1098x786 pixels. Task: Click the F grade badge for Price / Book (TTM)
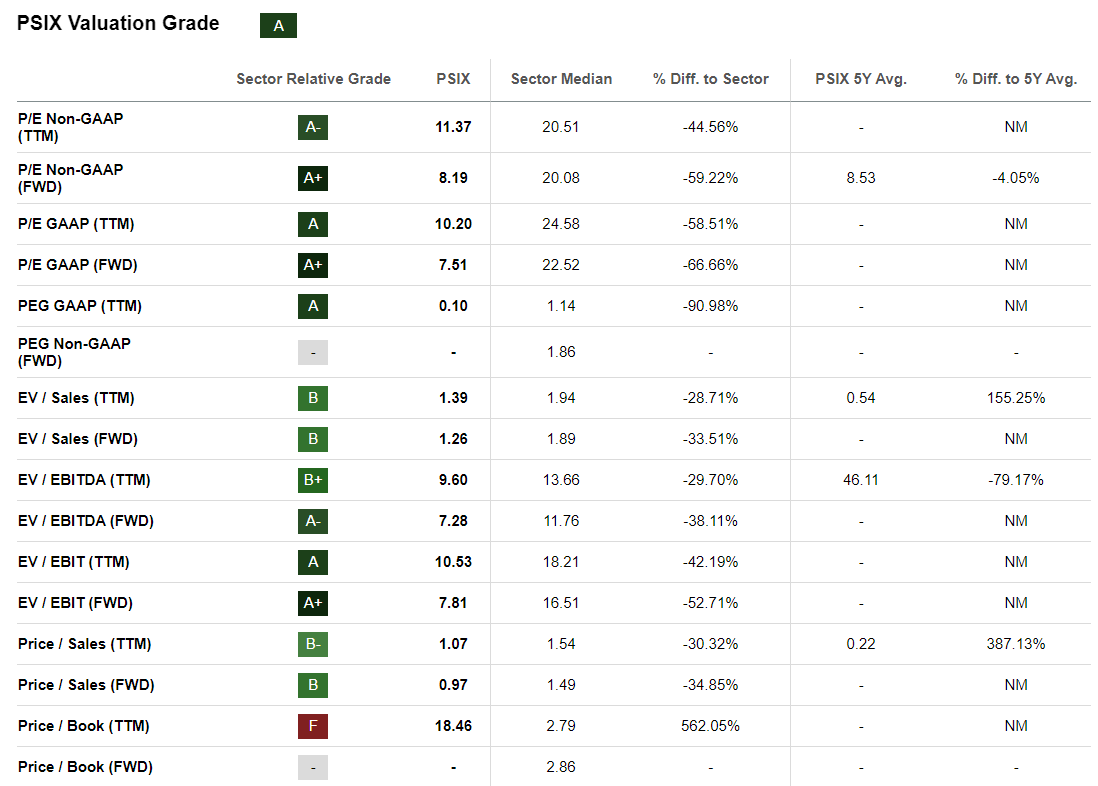coord(313,726)
